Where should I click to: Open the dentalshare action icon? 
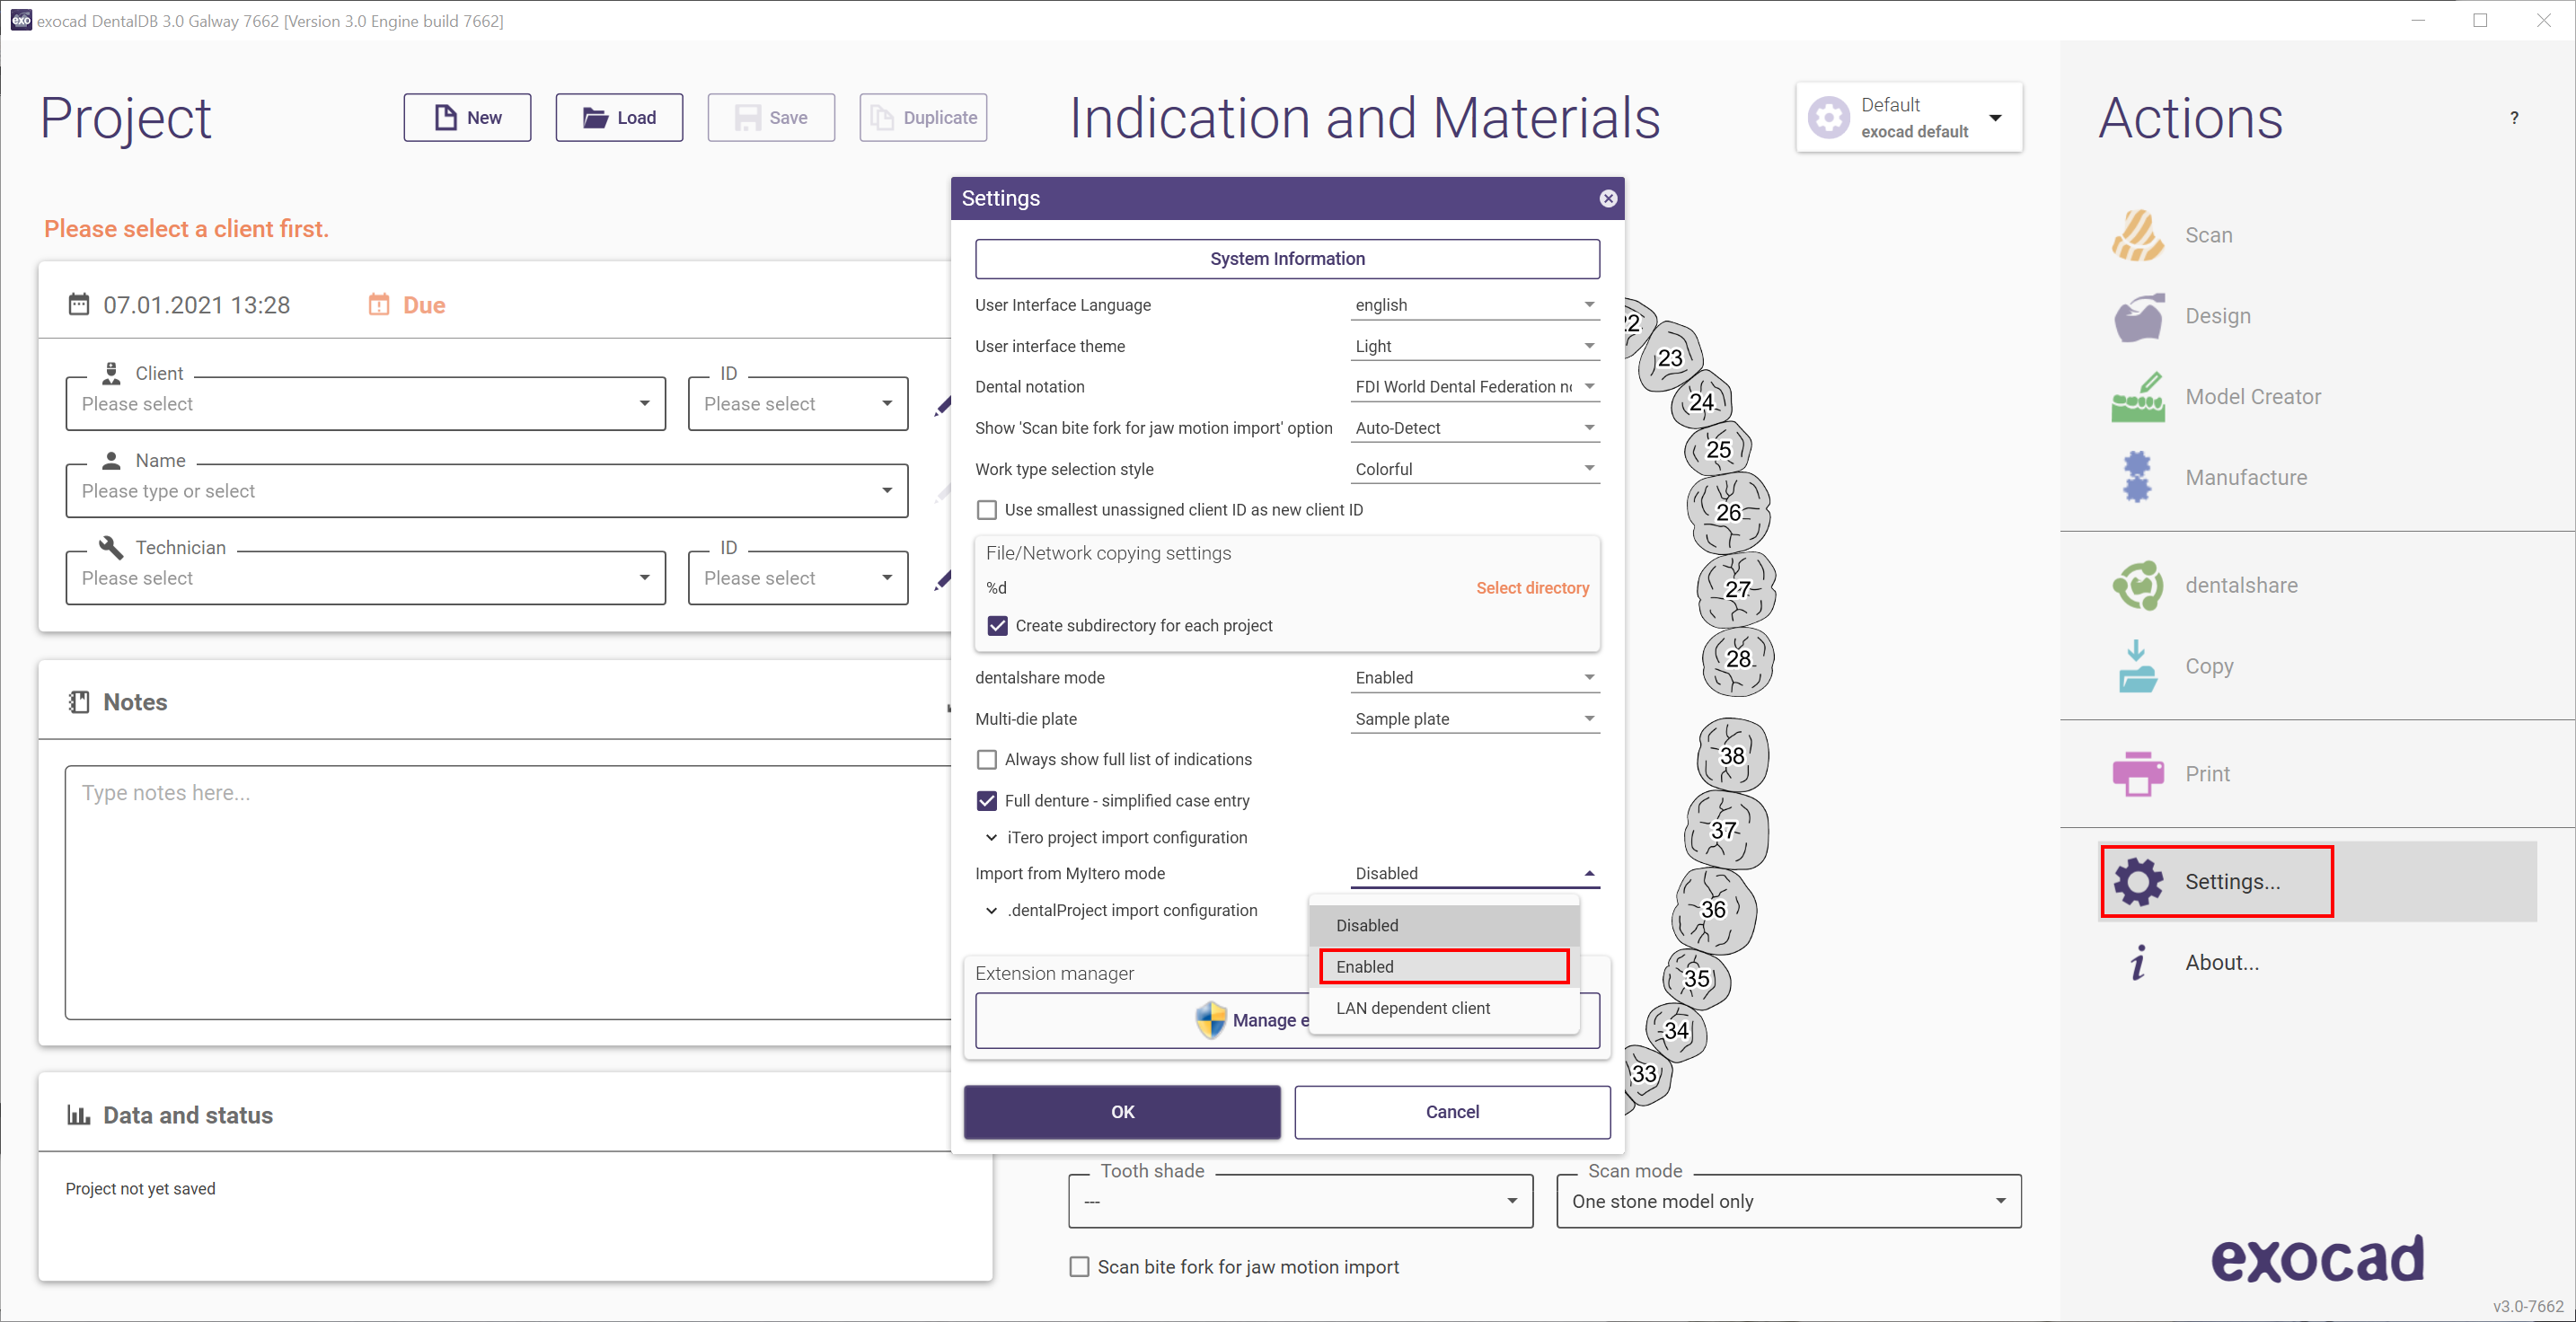tap(2136, 584)
